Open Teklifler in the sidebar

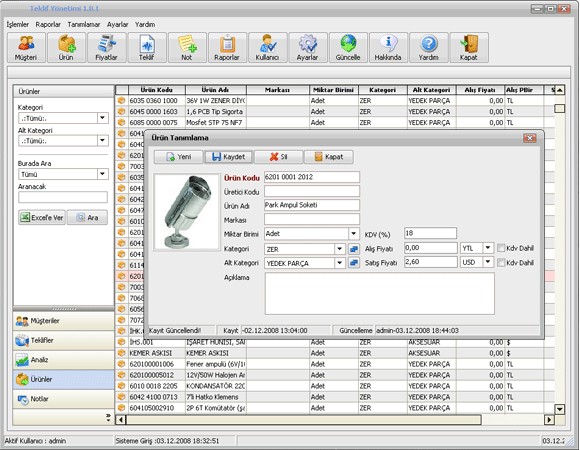[x=63, y=341]
